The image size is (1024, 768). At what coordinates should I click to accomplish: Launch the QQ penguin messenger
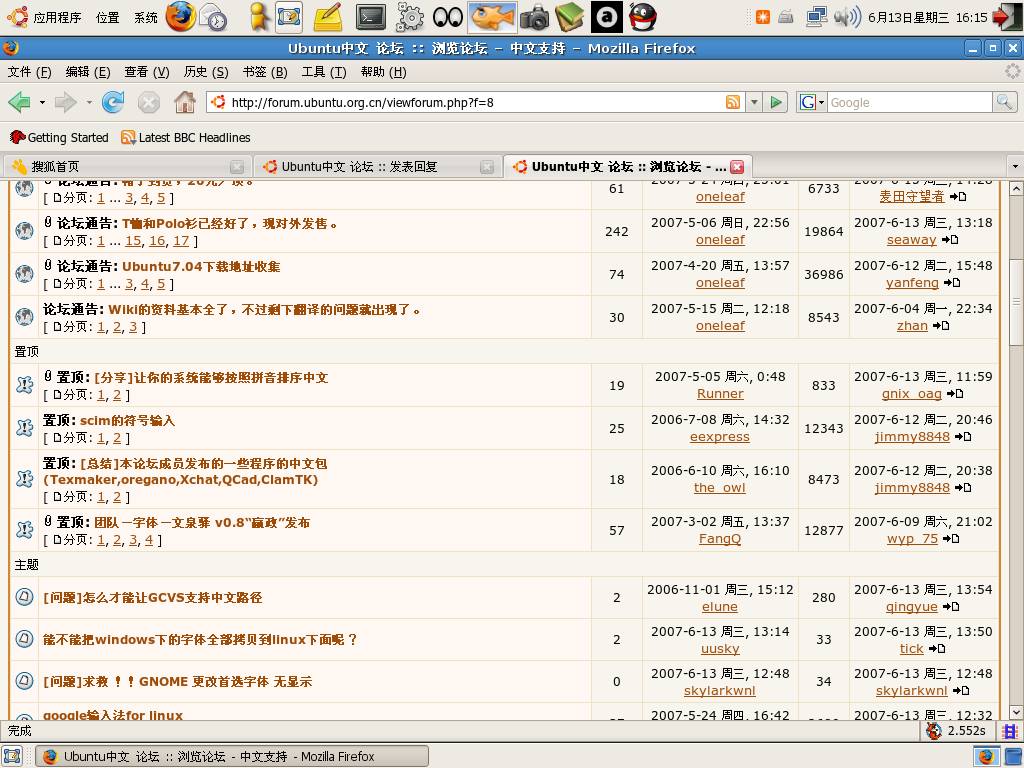(643, 18)
